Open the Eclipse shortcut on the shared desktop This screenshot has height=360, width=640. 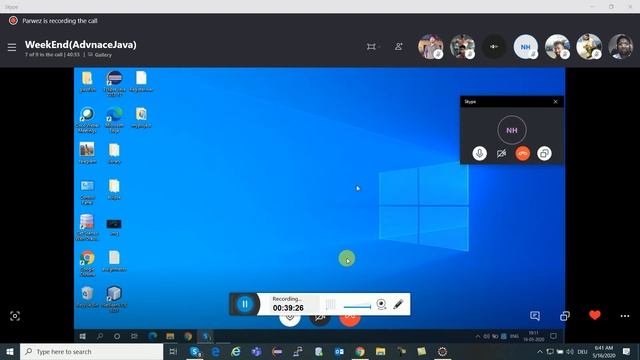click(114, 84)
